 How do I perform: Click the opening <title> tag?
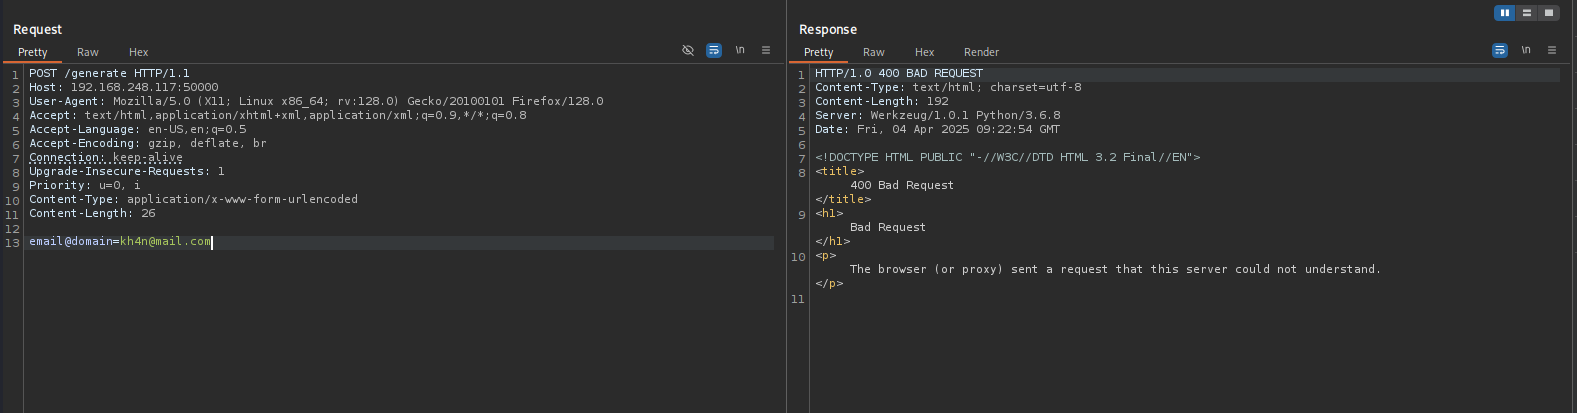pyautogui.click(x=840, y=171)
